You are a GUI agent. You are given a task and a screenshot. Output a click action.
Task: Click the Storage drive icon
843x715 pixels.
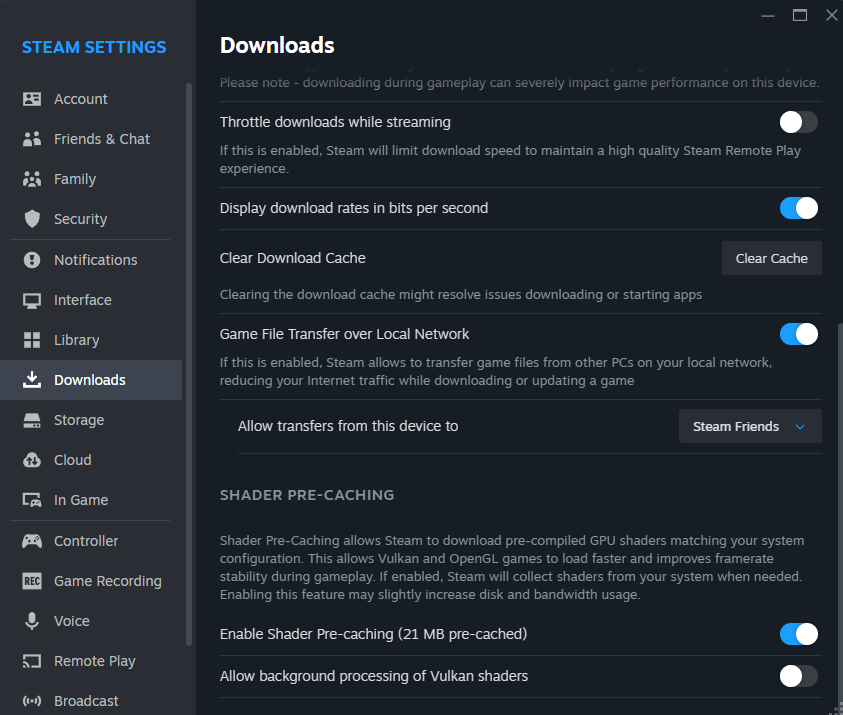(x=32, y=420)
